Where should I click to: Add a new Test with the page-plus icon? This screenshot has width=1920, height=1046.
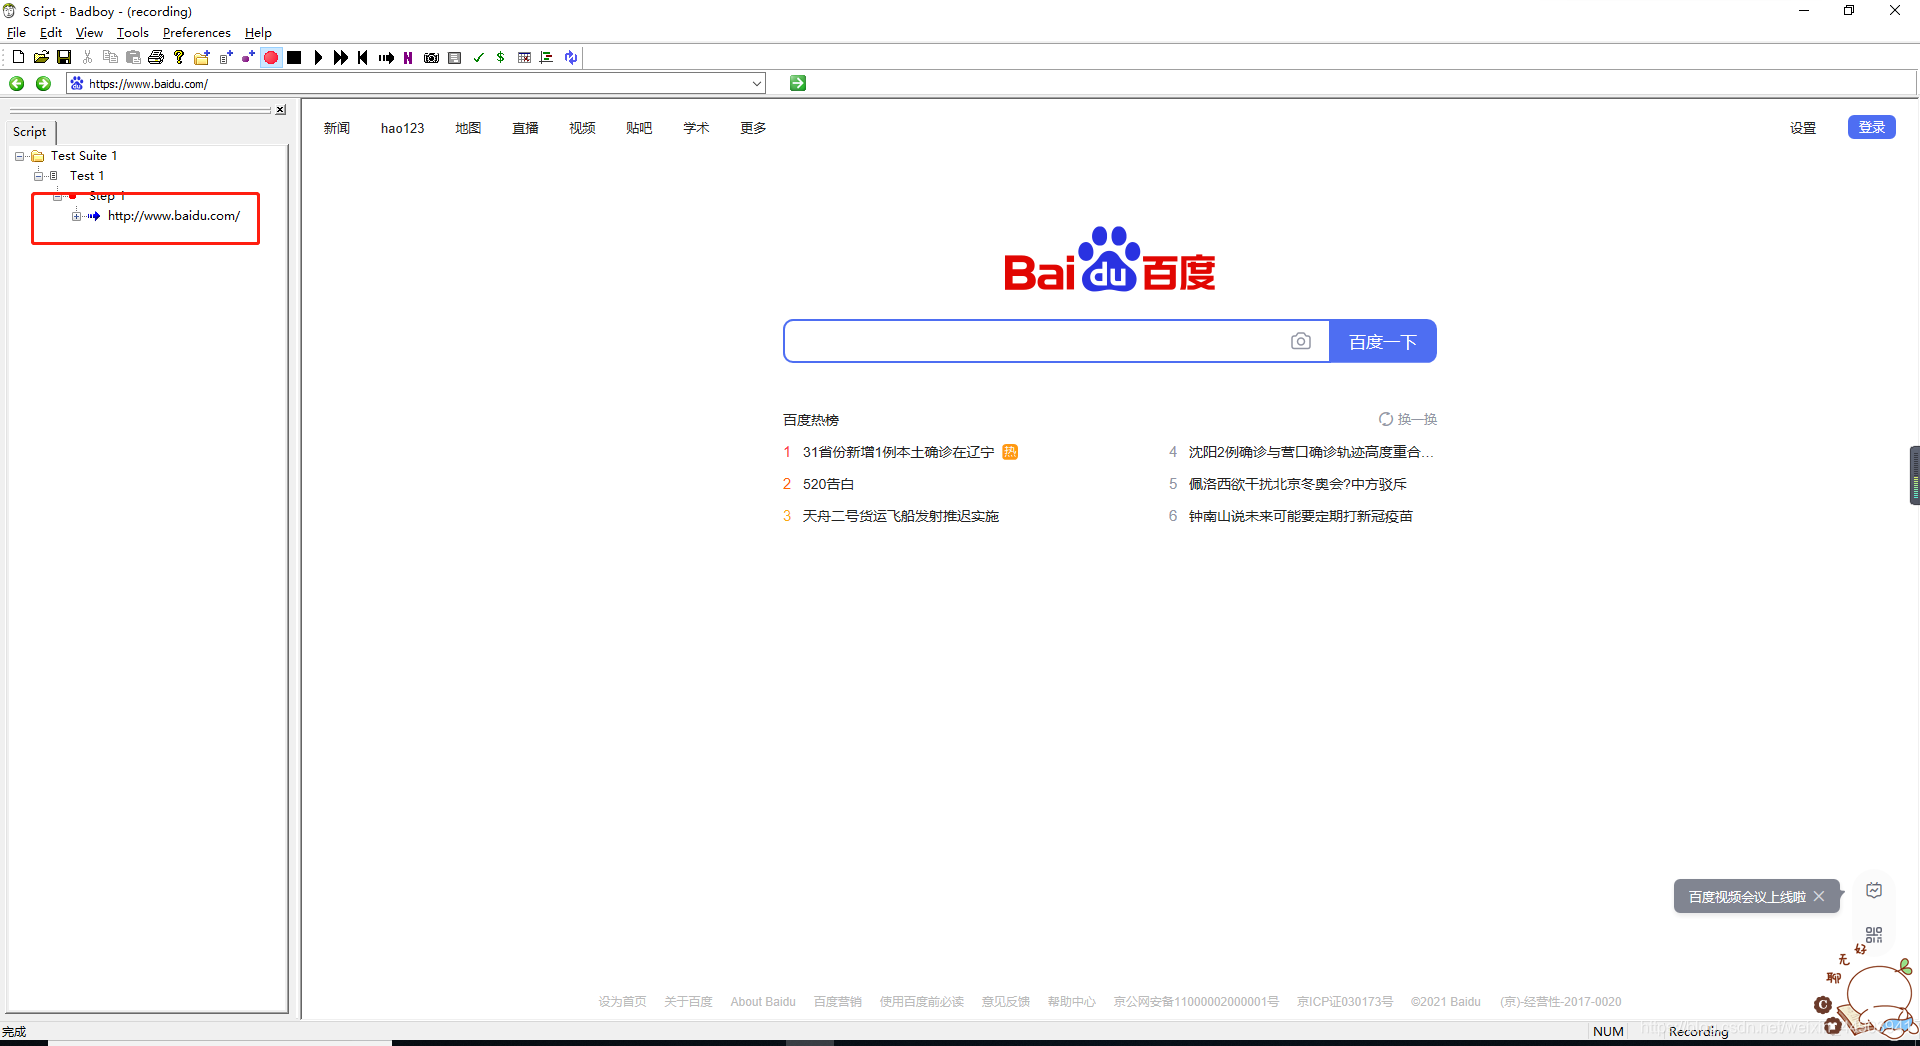(x=226, y=58)
